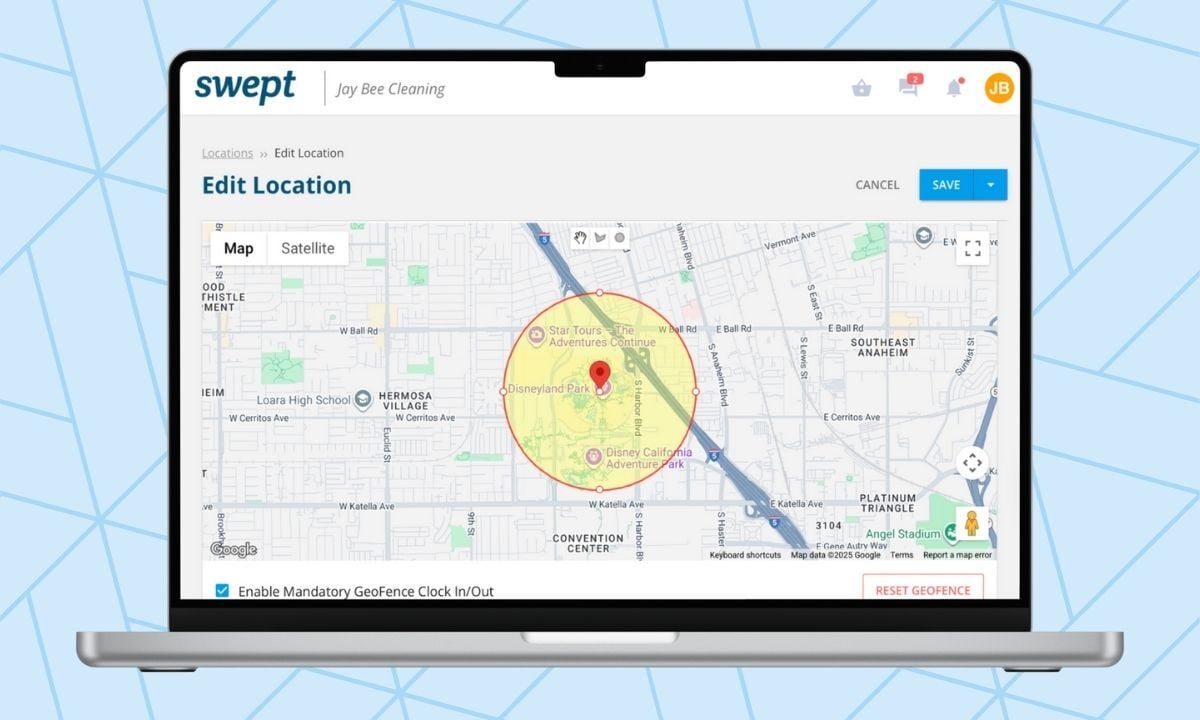Click the Swept logo
Screen dimensions: 1200x720
coord(245,89)
